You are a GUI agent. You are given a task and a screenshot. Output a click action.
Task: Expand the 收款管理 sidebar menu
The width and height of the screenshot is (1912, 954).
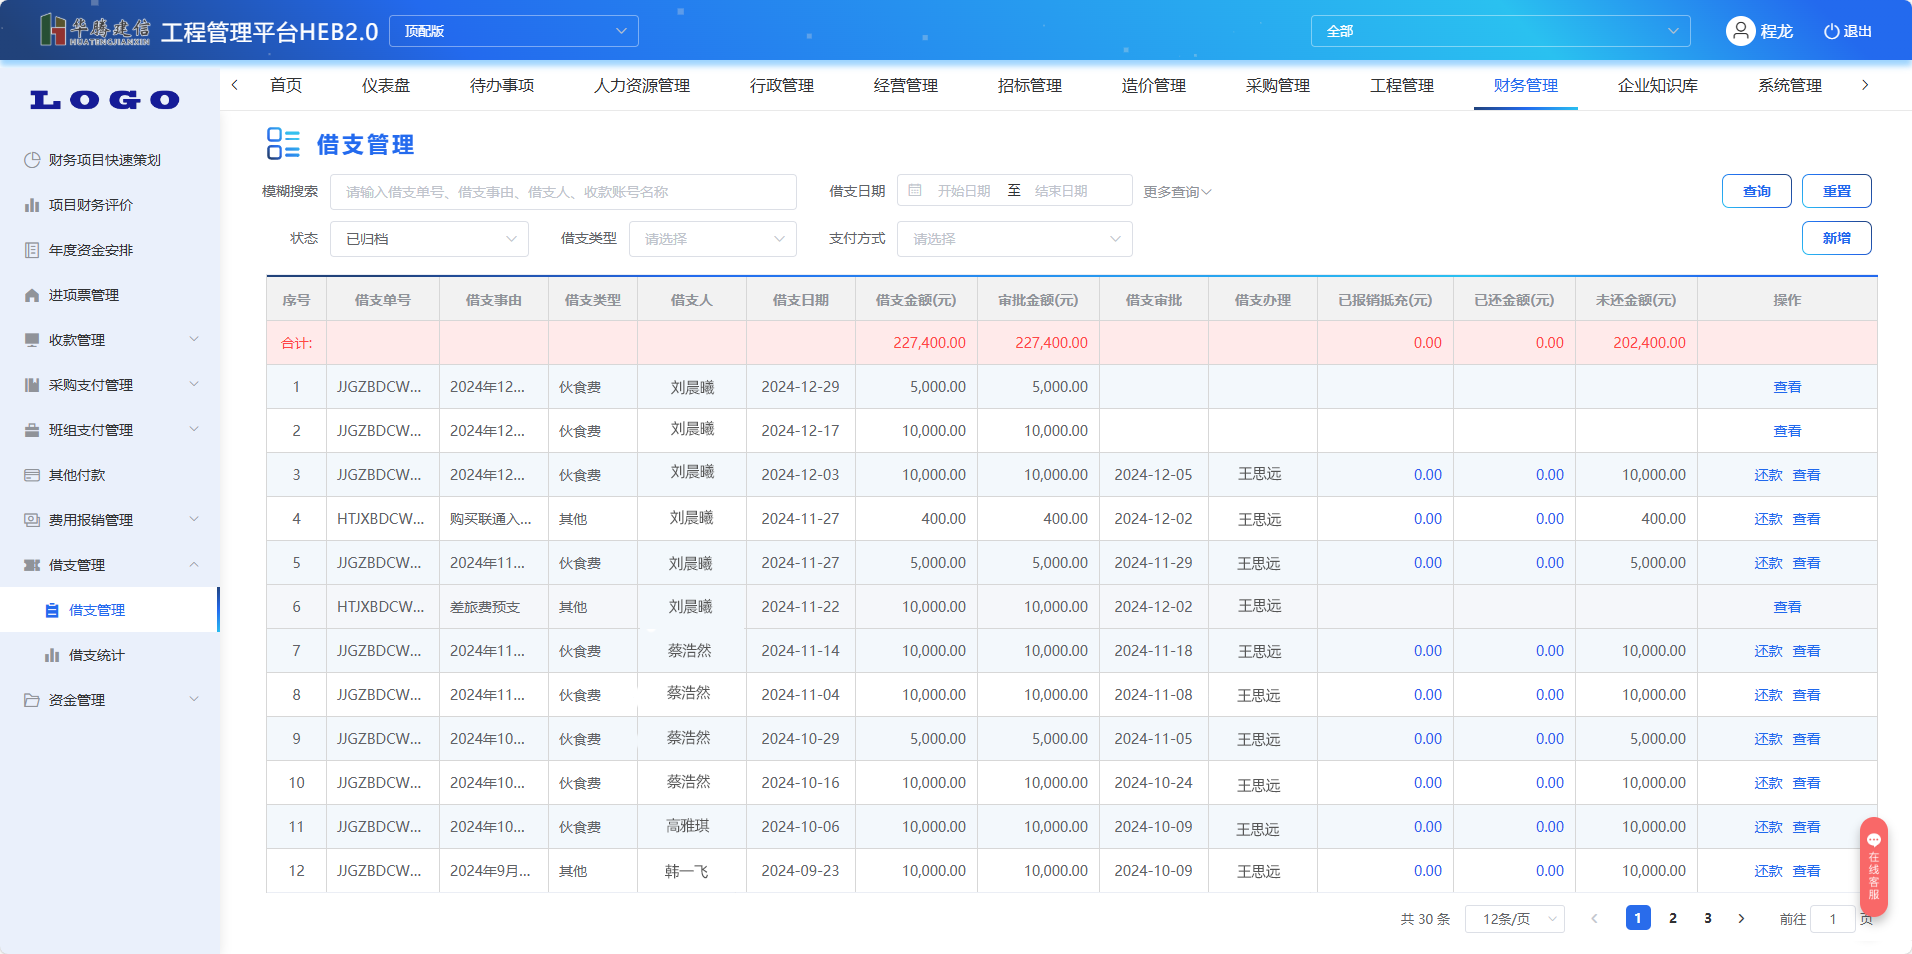coord(194,339)
